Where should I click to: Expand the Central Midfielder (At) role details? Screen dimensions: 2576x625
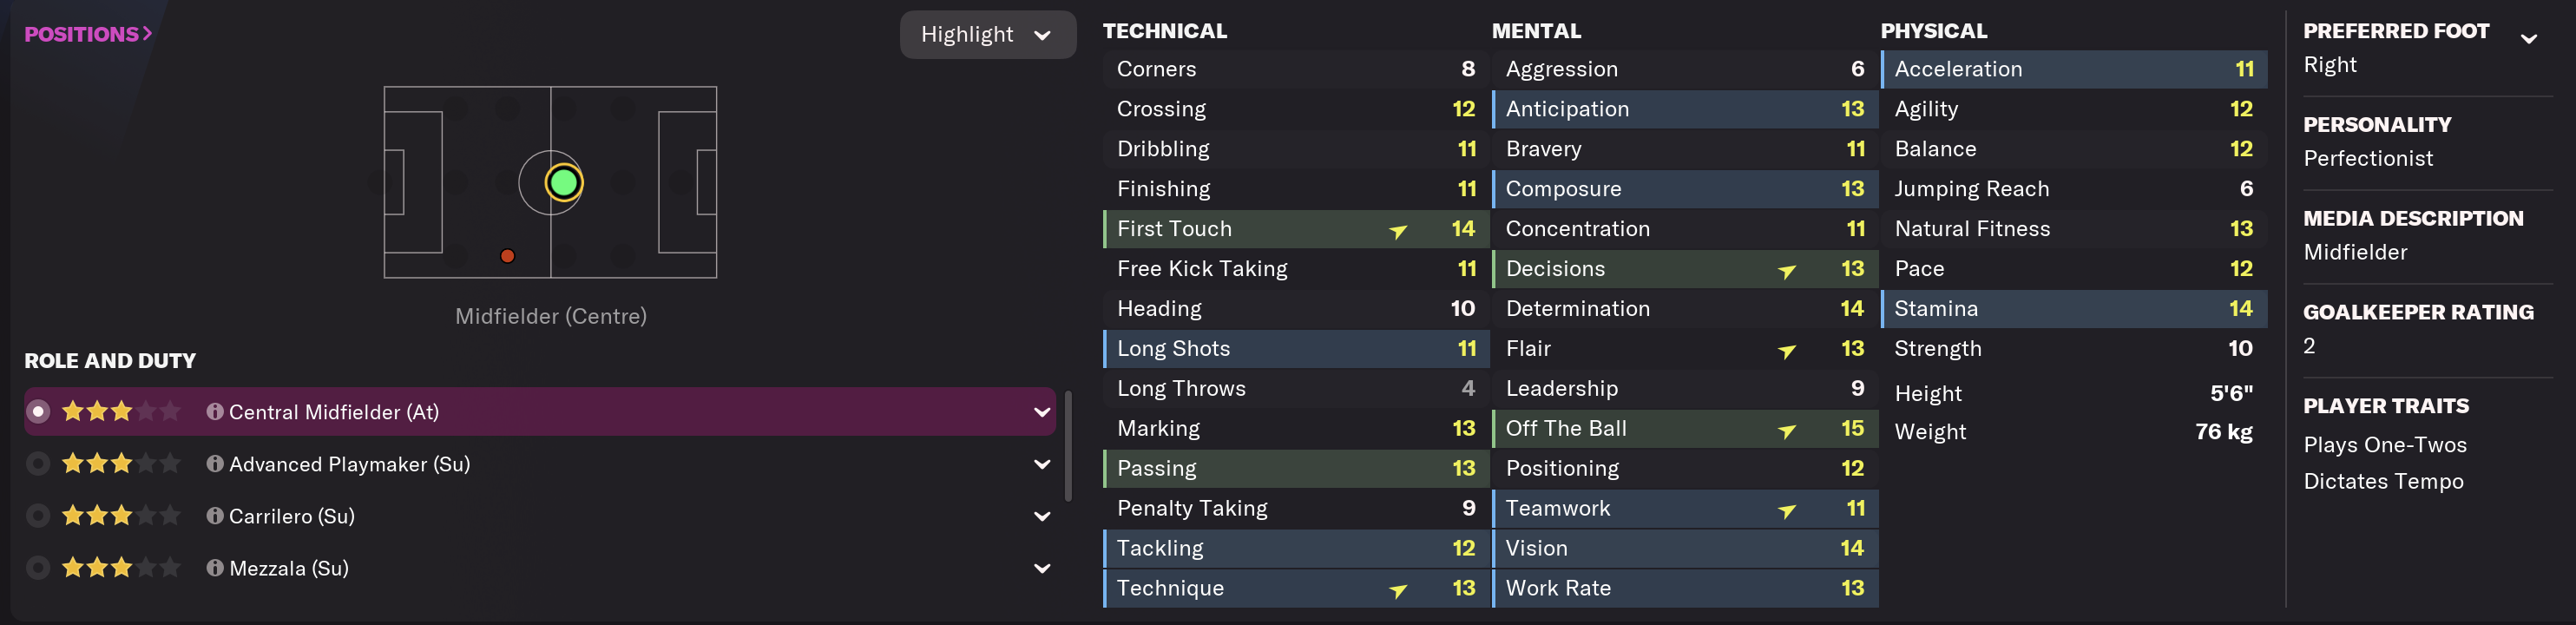[x=1041, y=412]
